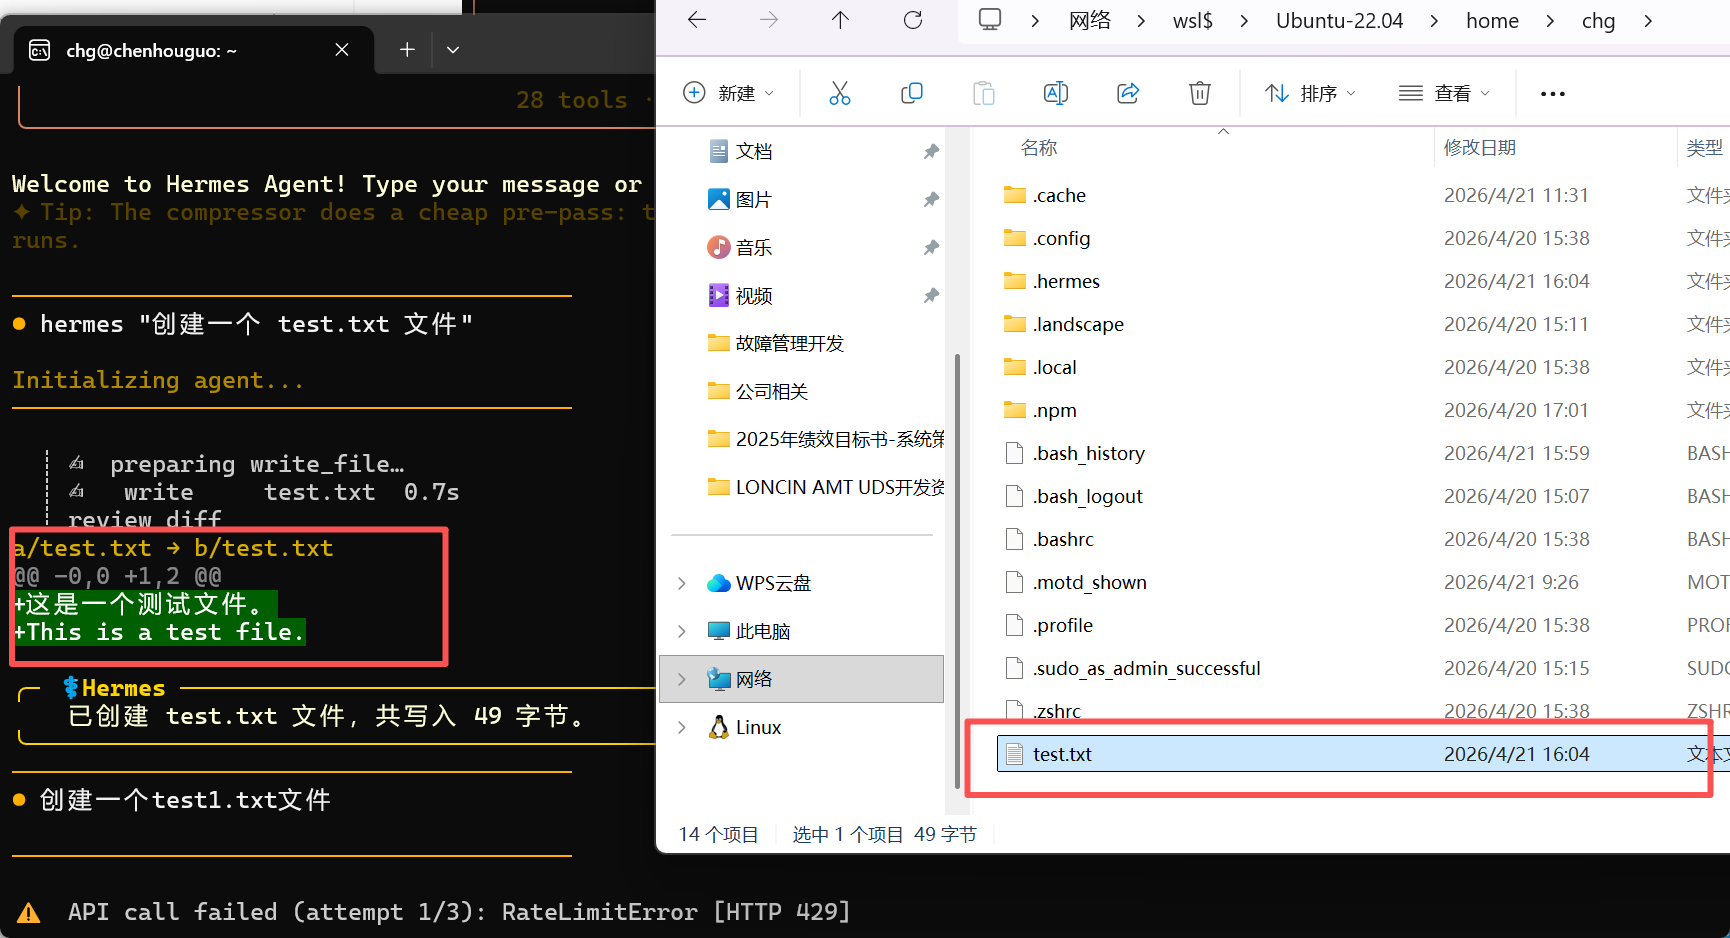
Task: Unpin 音乐 using its pin icon
Action: 931,247
